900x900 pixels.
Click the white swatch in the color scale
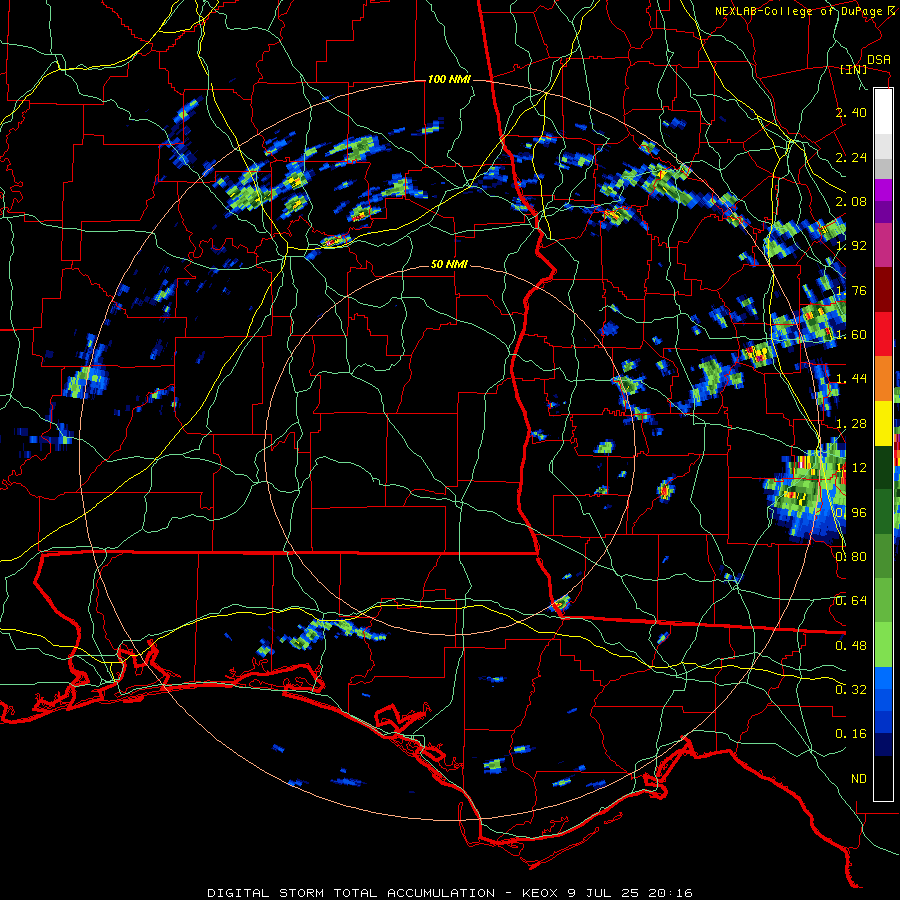[883, 111]
